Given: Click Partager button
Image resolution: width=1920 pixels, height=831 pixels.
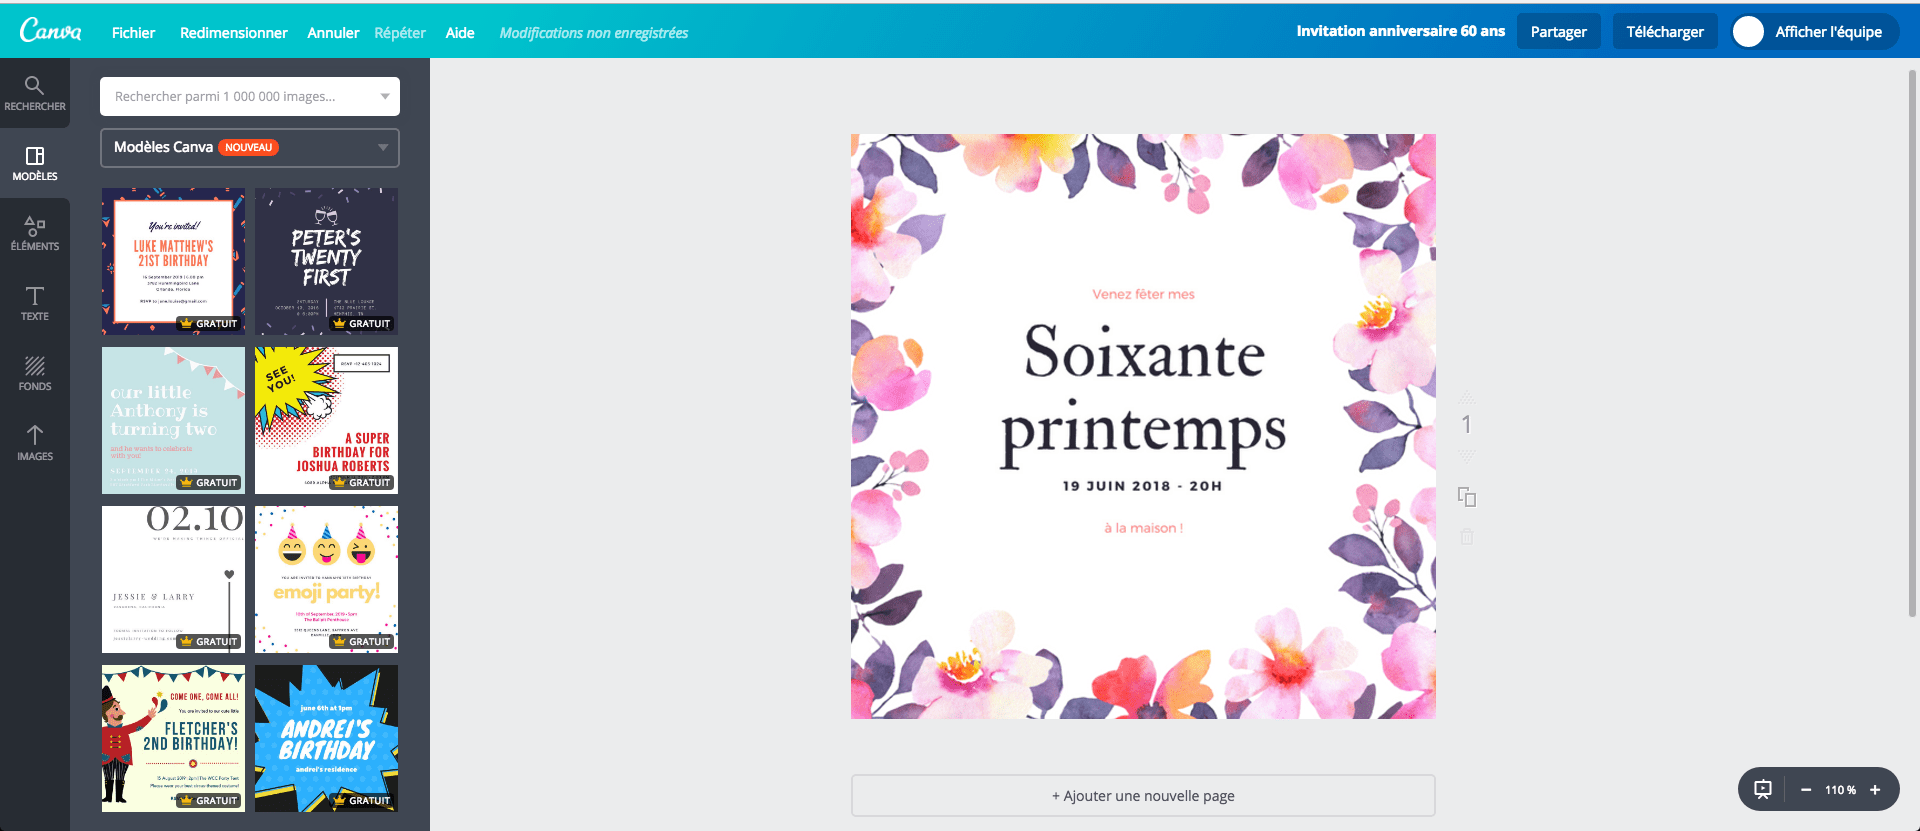Looking at the screenshot, I should (1558, 32).
